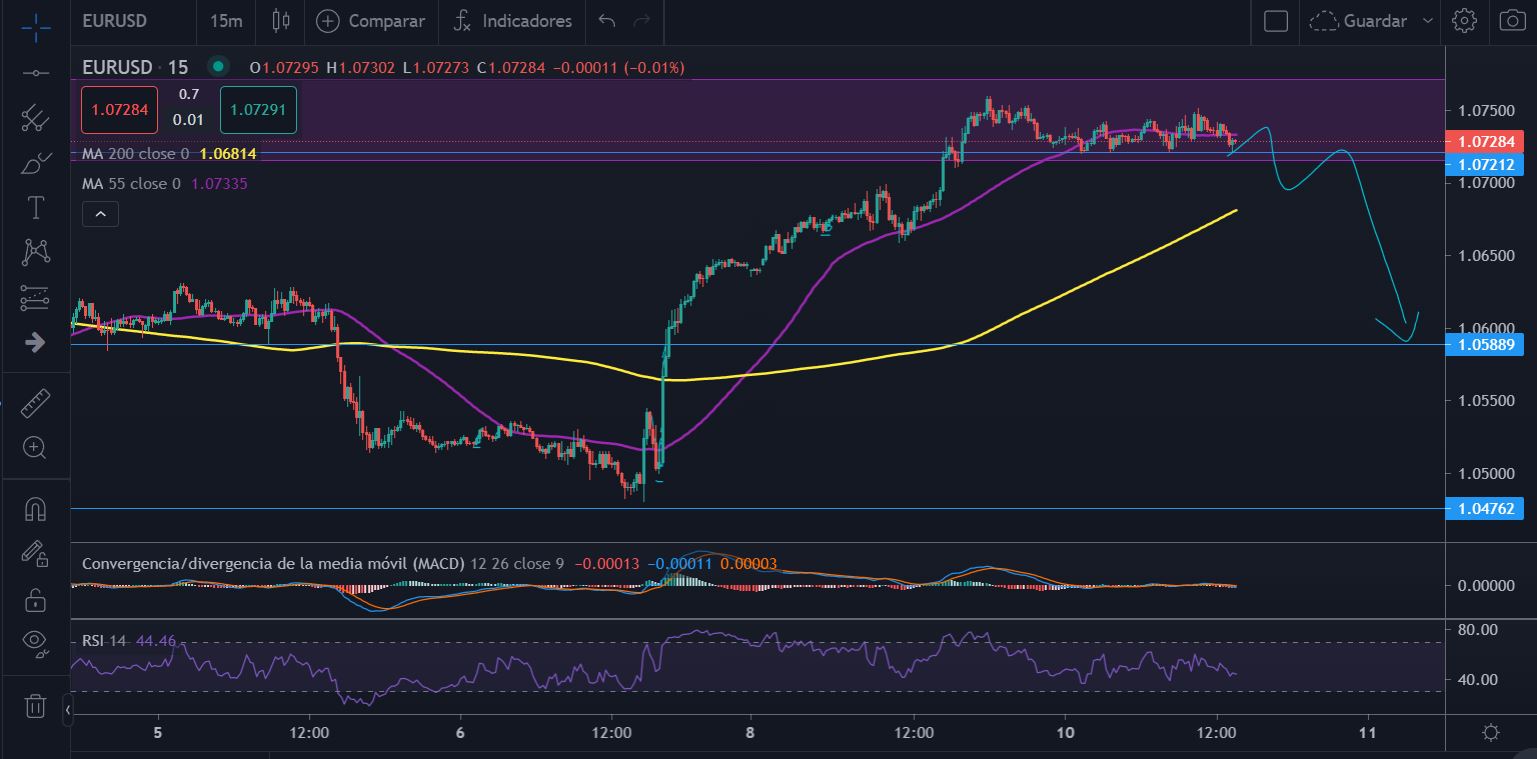
Task: Click the Guardar cloud icon
Action: coord(1323,21)
